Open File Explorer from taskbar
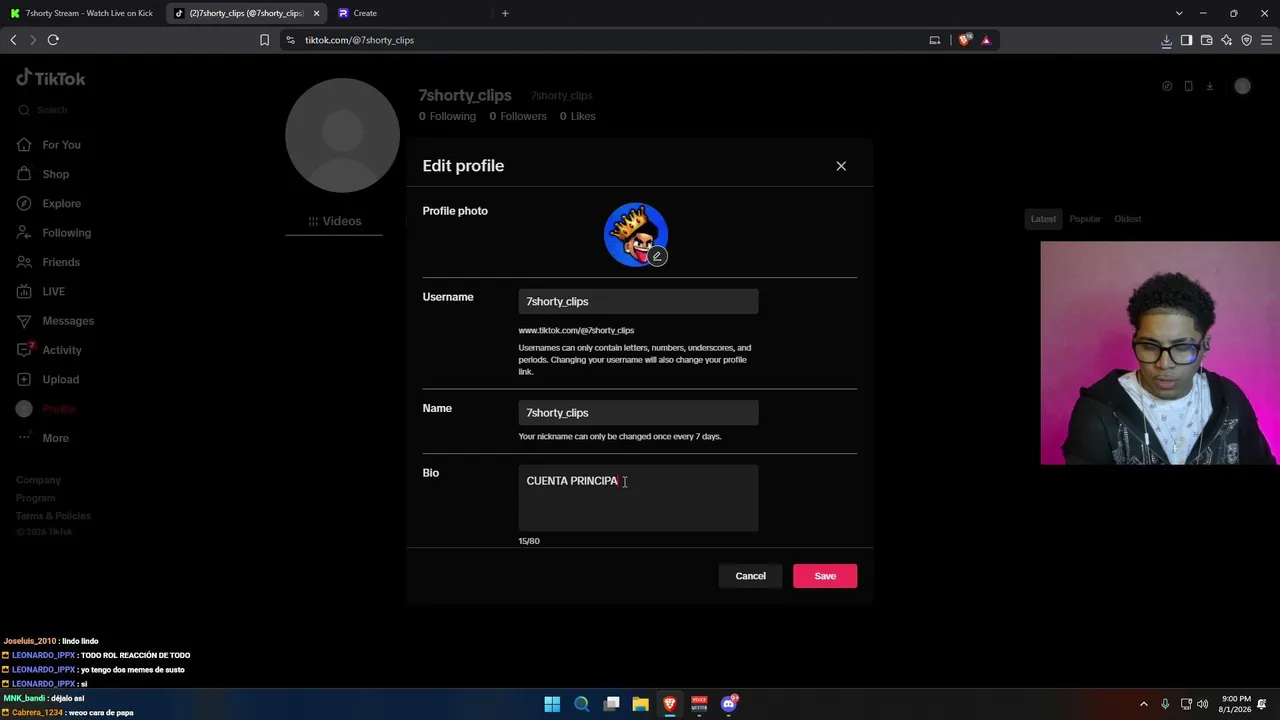The height and width of the screenshot is (720, 1280). [640, 704]
